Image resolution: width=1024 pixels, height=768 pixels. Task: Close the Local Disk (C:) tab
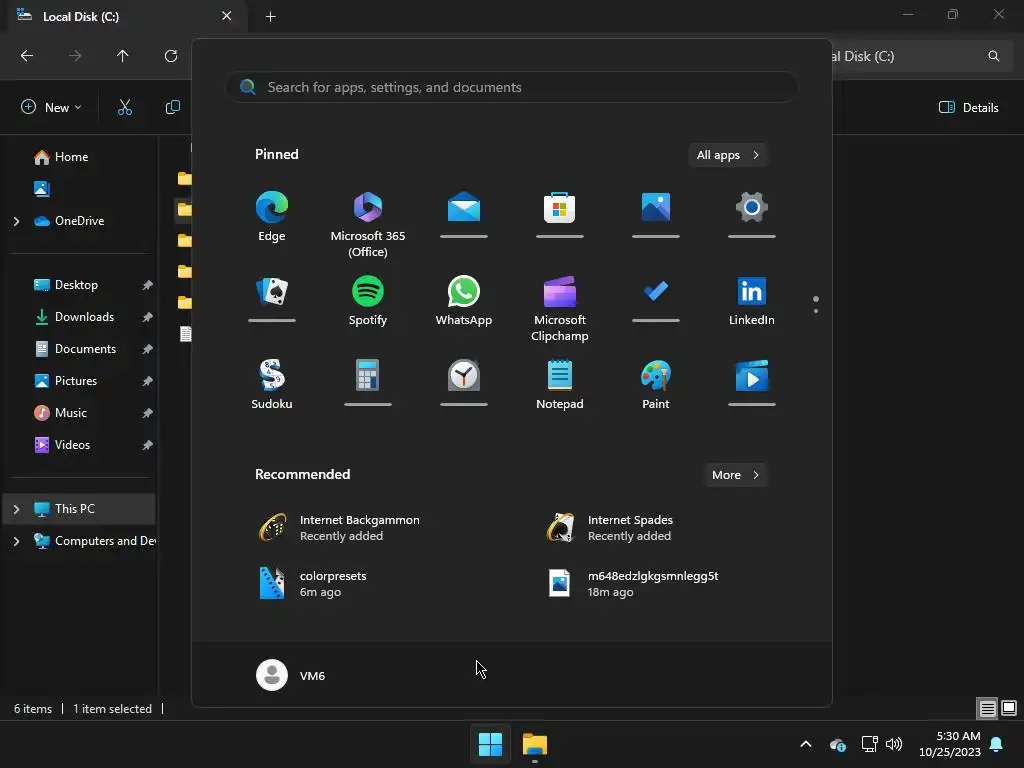(x=227, y=16)
